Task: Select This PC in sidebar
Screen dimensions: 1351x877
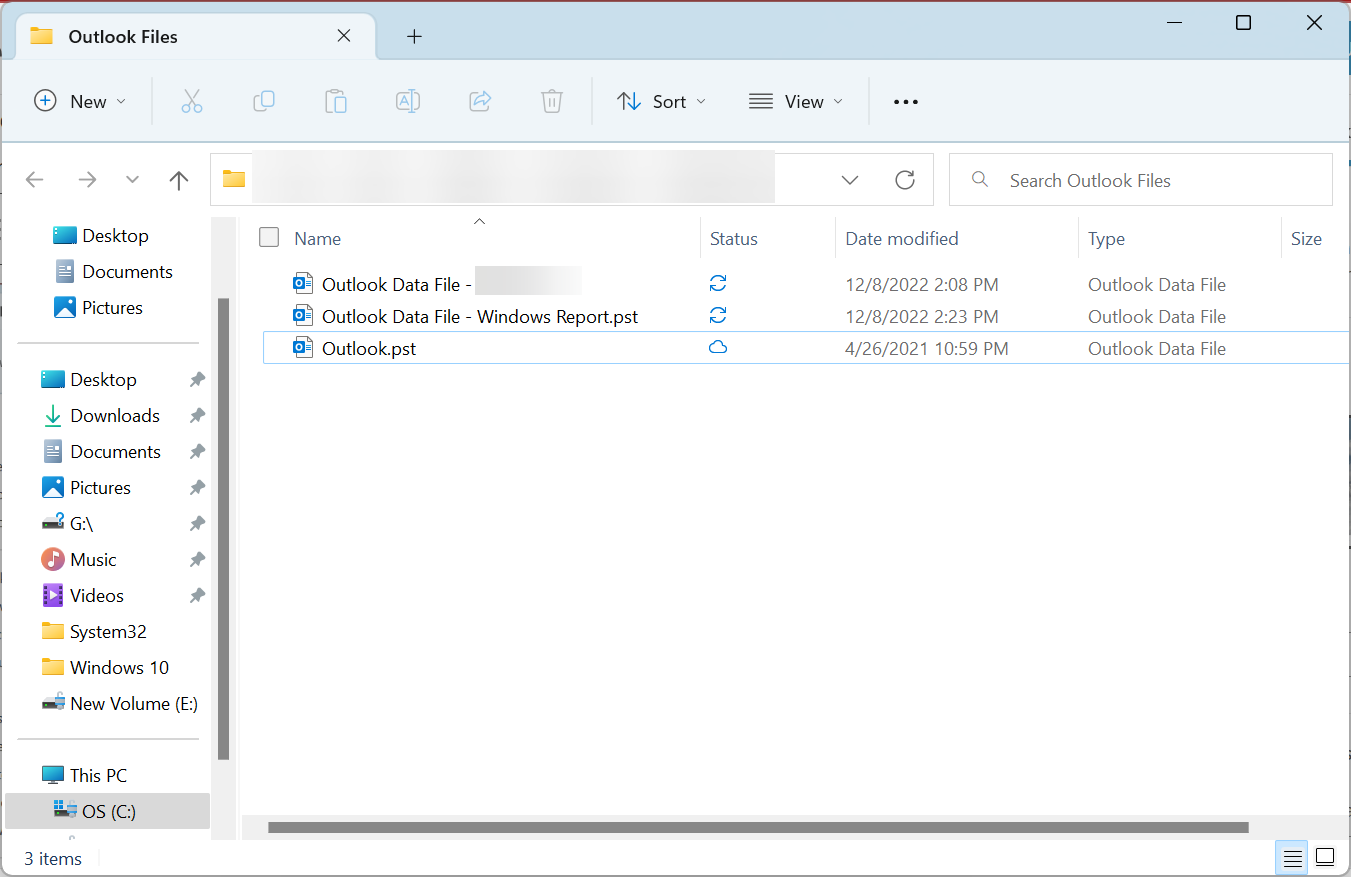Action: (98, 776)
